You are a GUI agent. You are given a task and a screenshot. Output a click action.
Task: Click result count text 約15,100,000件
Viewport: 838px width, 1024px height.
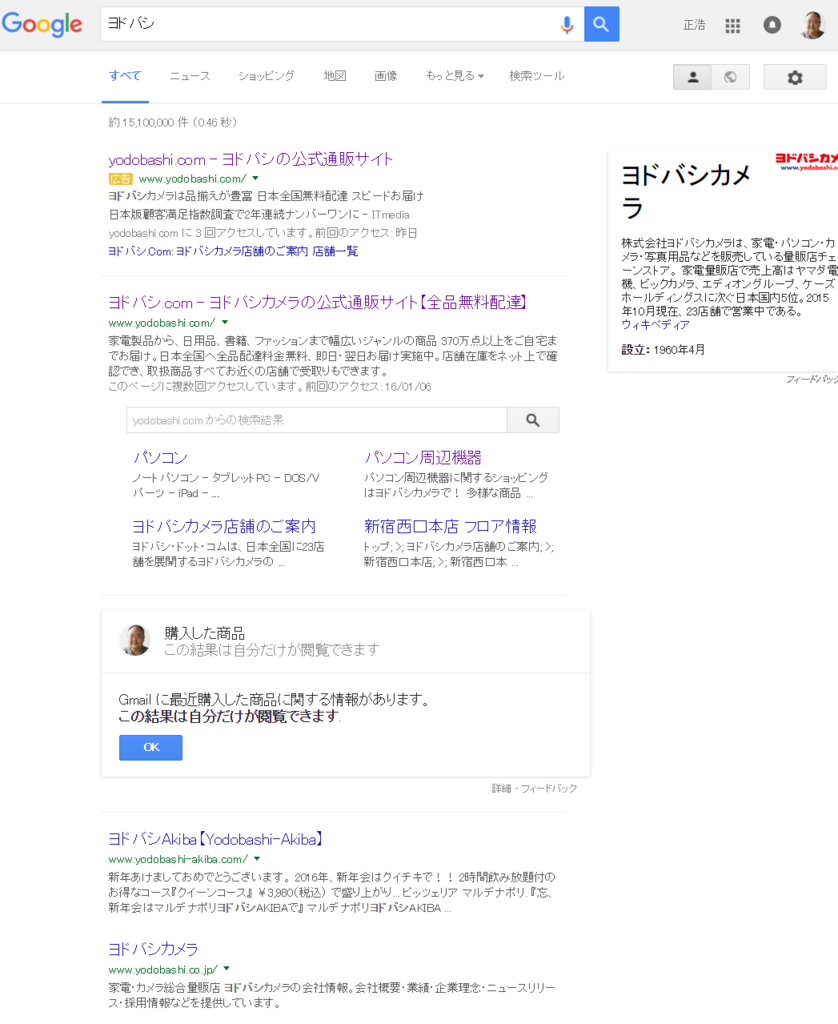tap(148, 122)
